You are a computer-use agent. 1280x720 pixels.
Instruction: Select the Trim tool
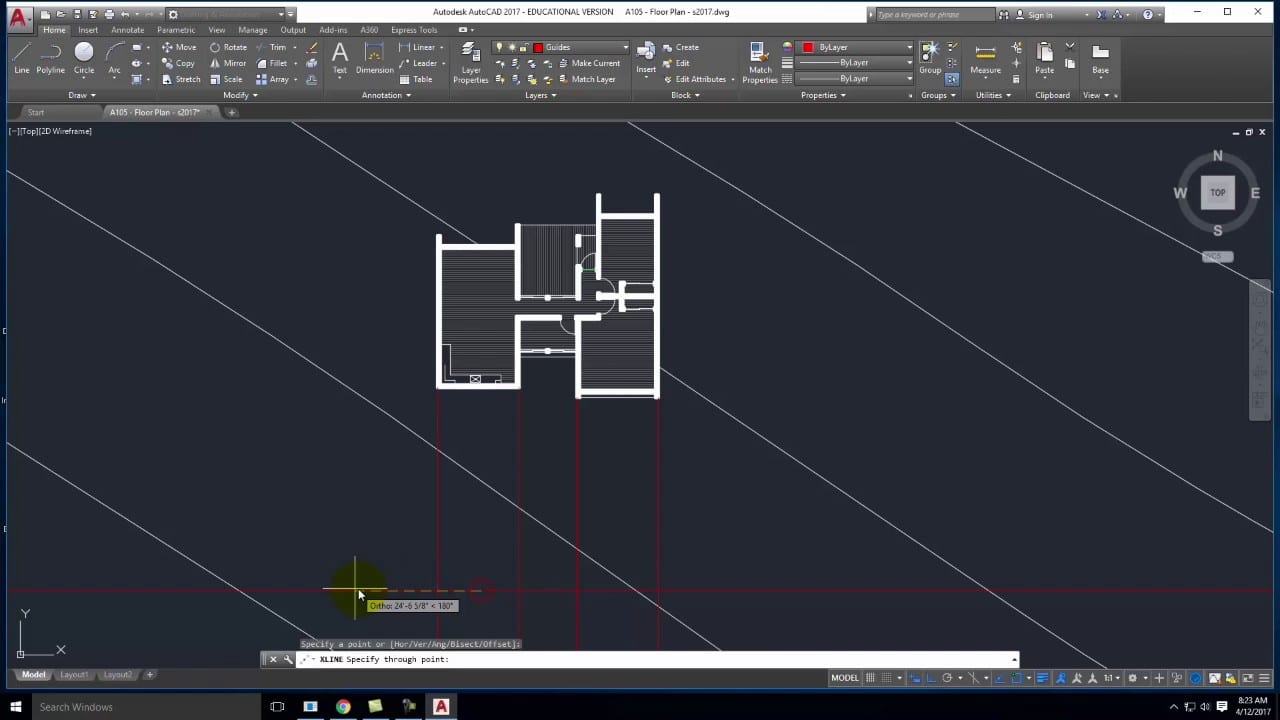(277, 47)
